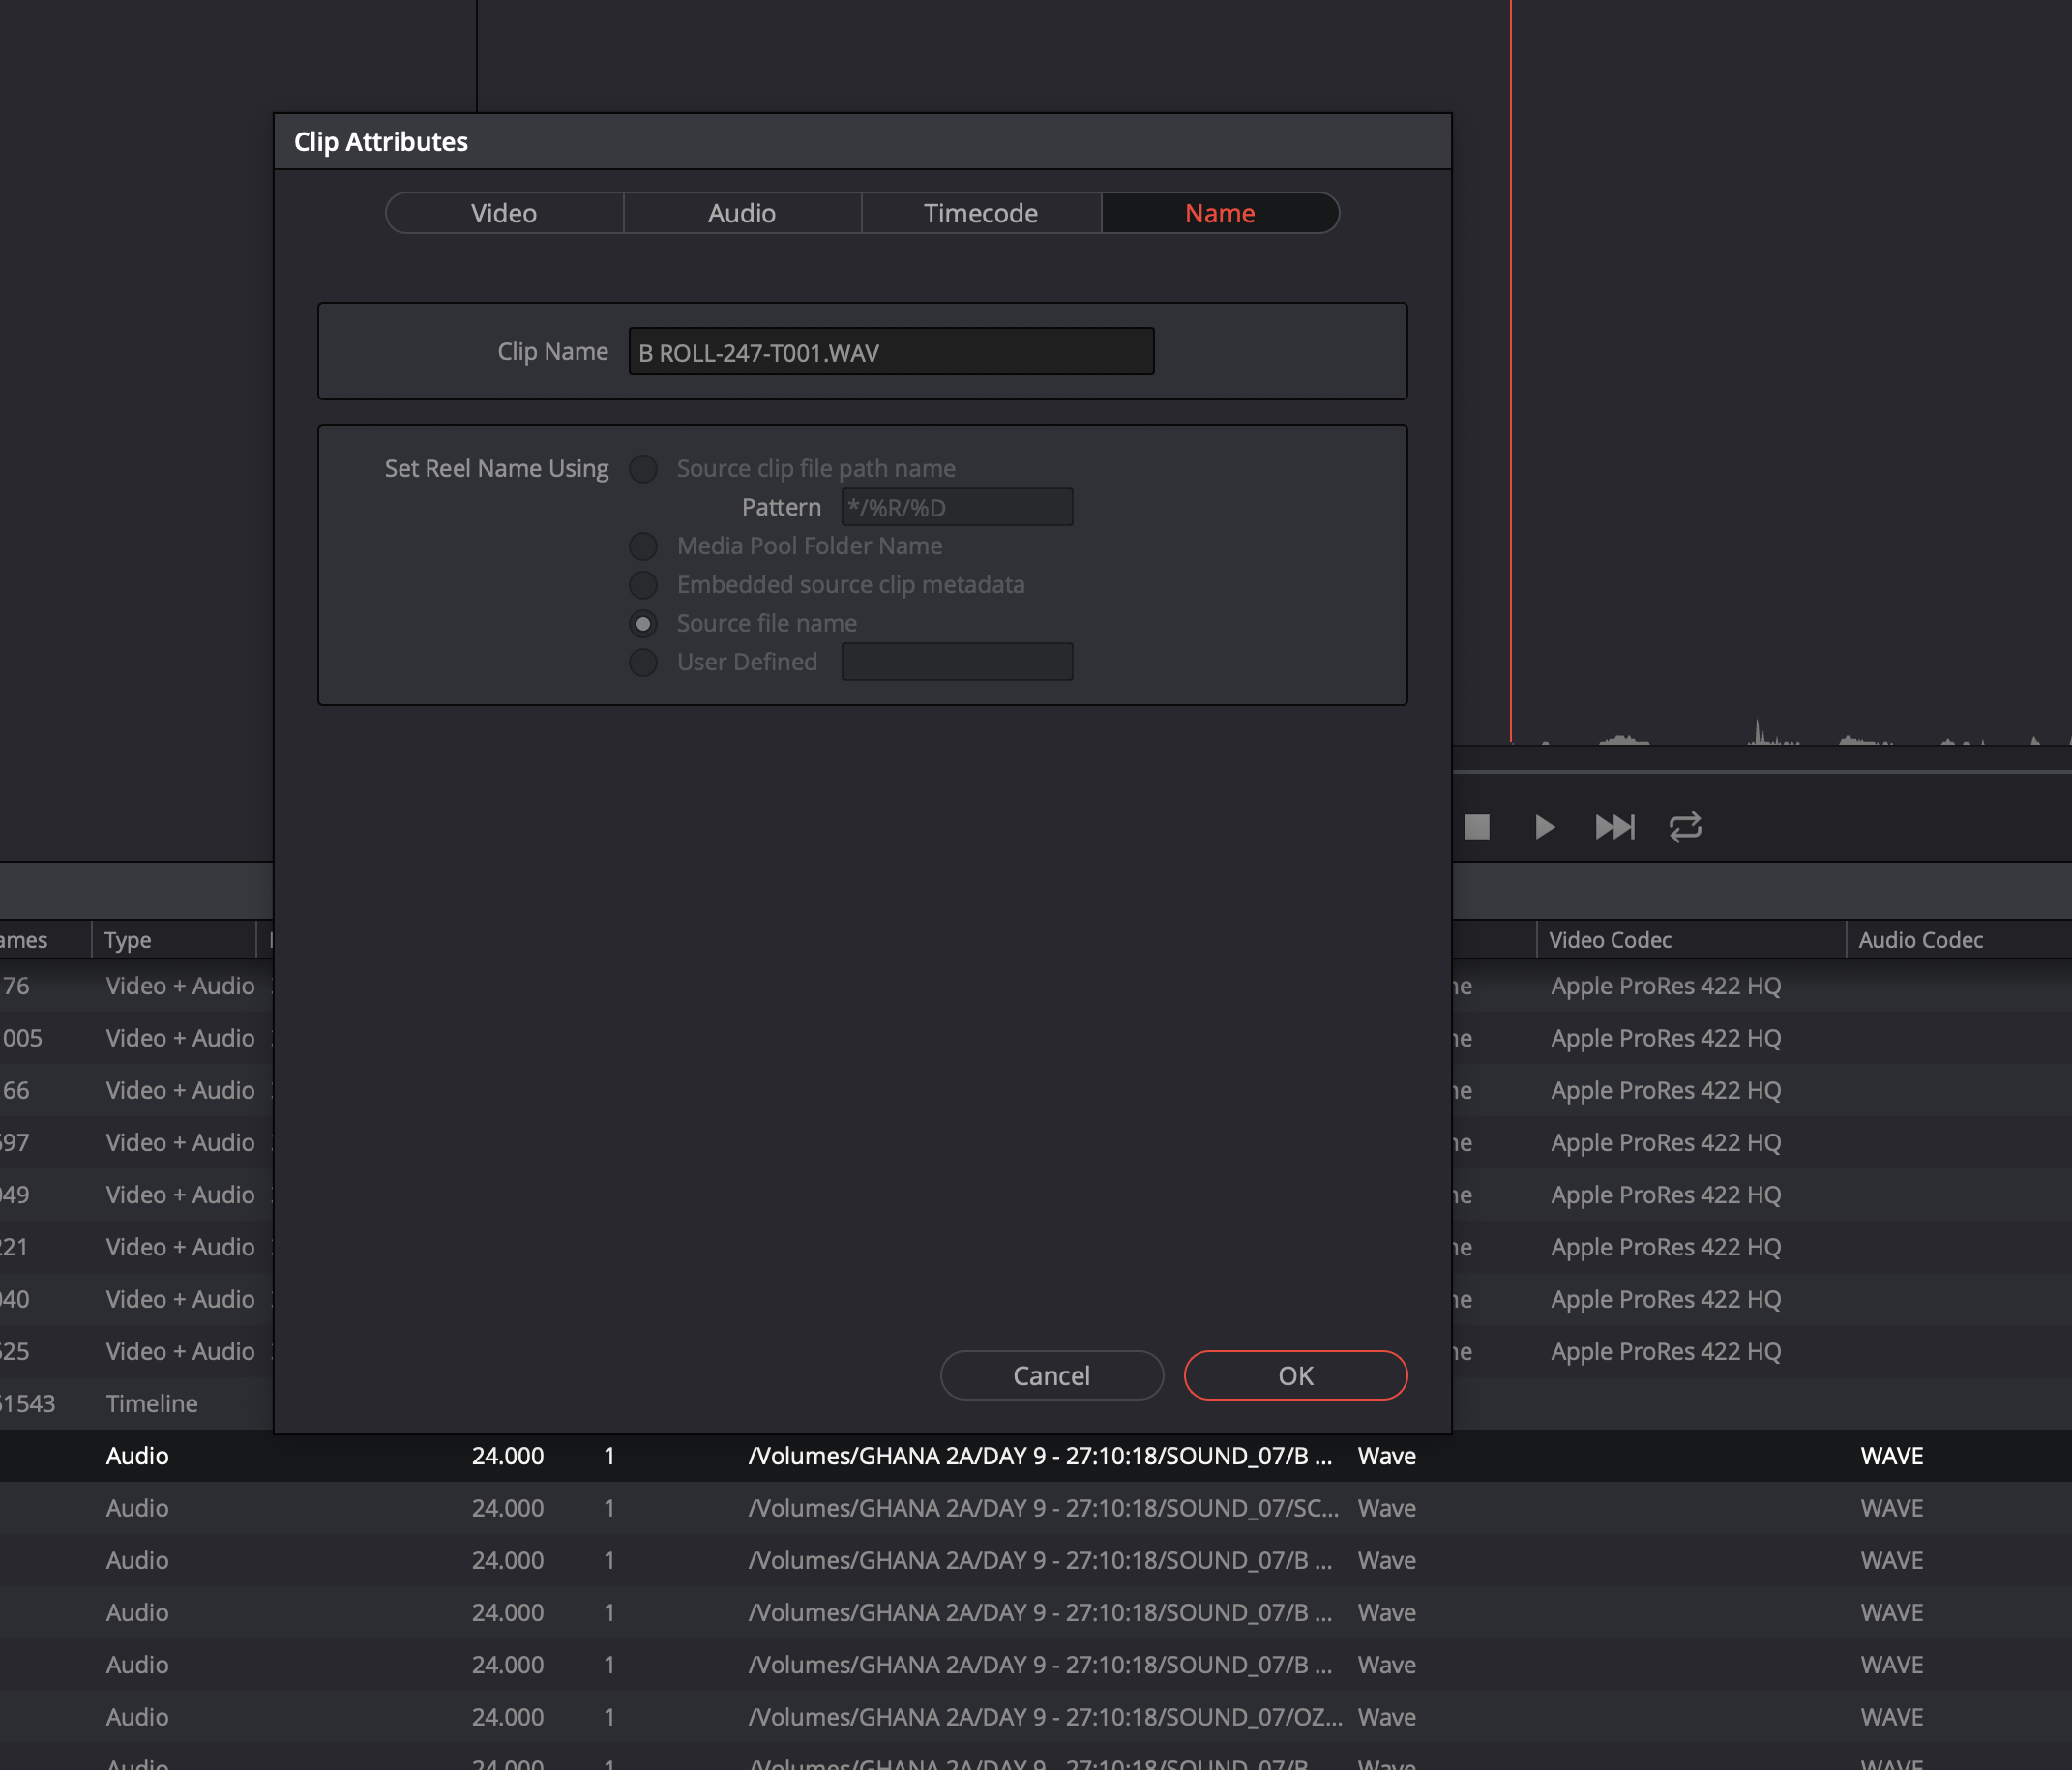Sort by Audio Codec column header
Screen dimensions: 2072x1770
pos(1958,940)
